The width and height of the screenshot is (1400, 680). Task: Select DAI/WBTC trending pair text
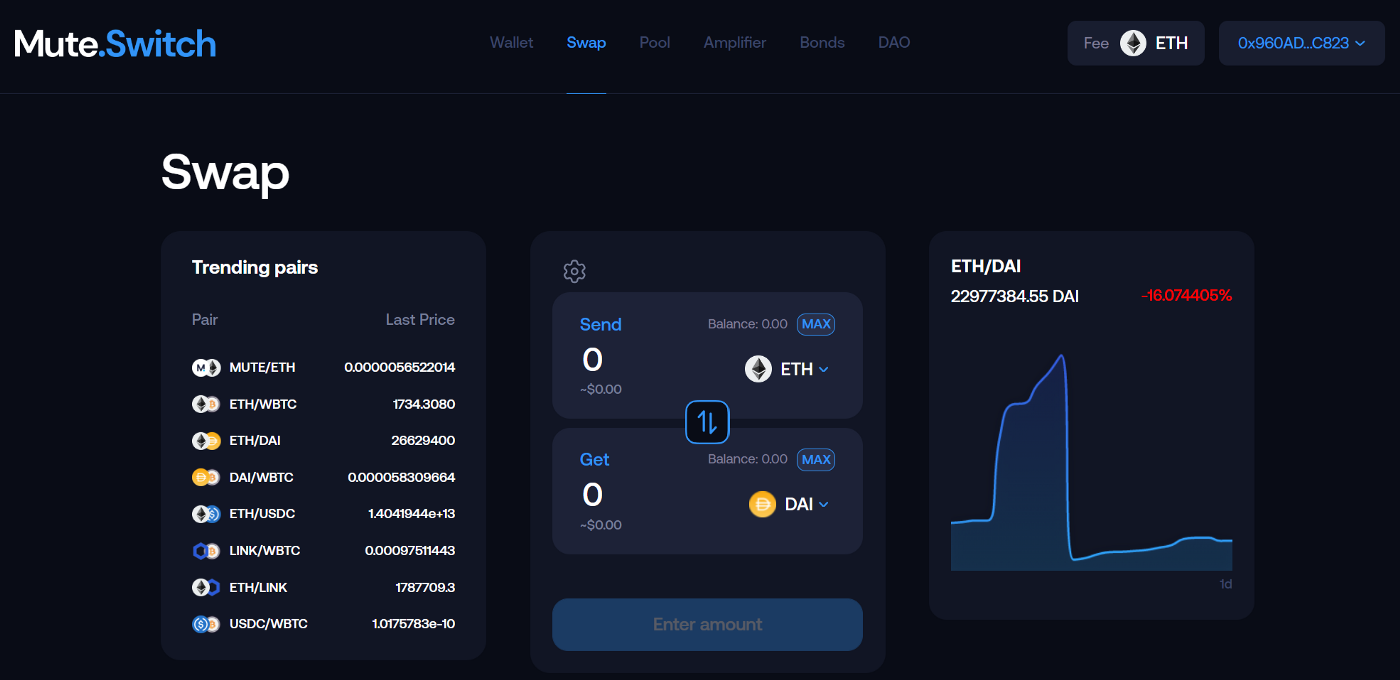261,477
